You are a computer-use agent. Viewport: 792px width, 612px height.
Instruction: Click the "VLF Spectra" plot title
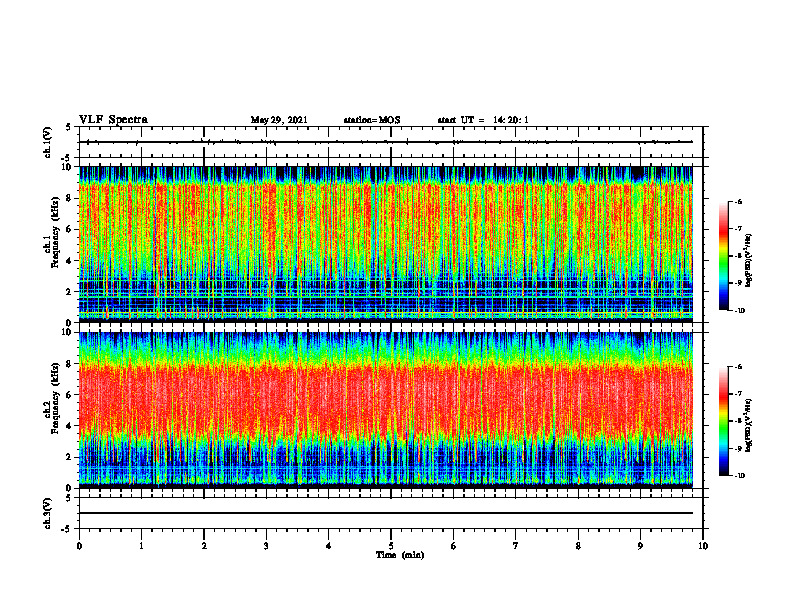click(113, 120)
